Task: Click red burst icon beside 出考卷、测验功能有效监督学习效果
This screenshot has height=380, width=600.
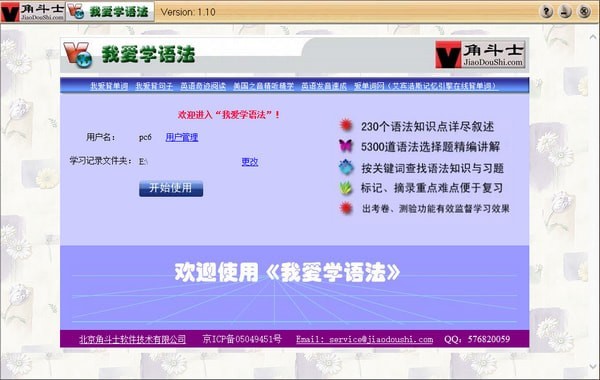Action: (346, 208)
